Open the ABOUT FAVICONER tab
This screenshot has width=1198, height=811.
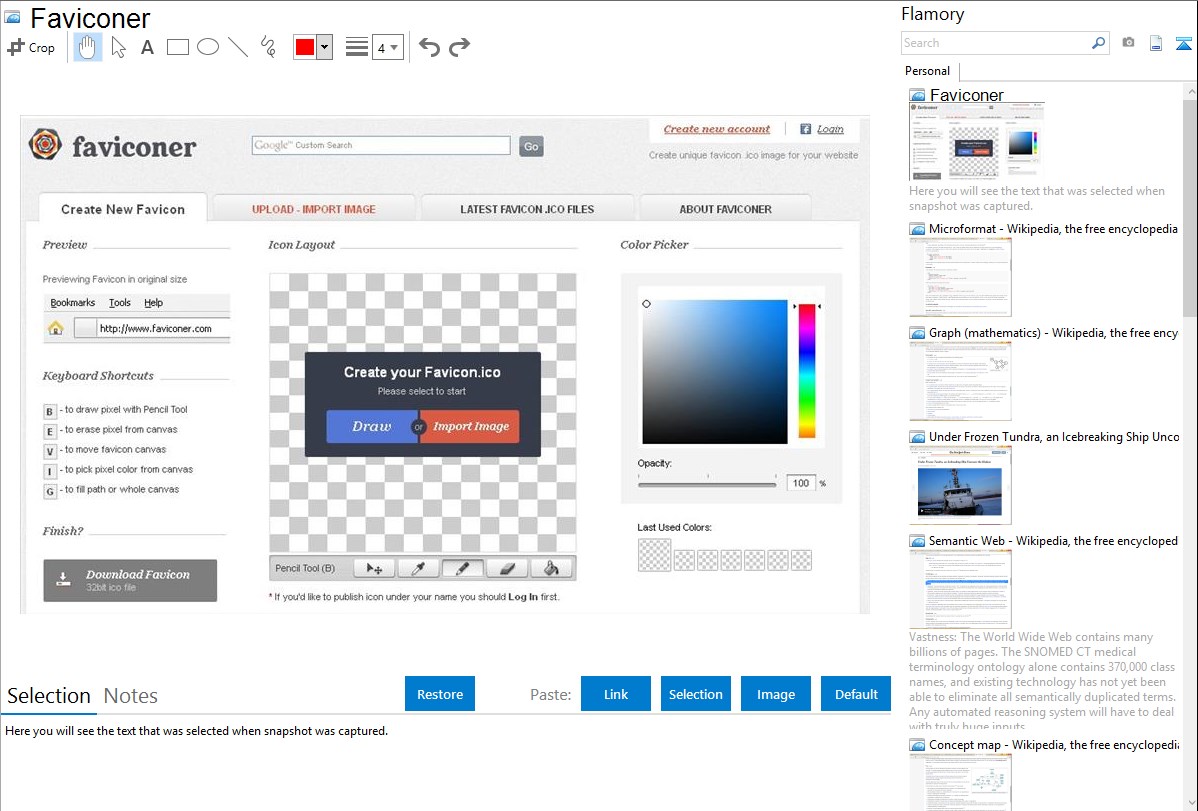[725, 209]
